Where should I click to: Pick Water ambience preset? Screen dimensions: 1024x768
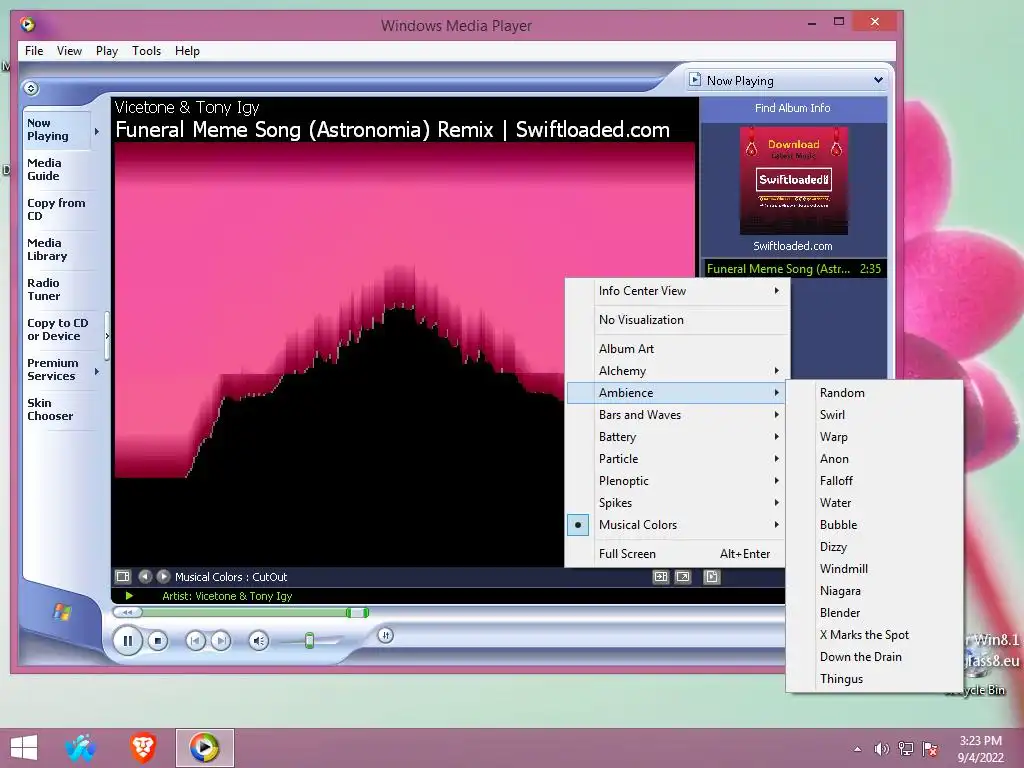click(874, 503)
